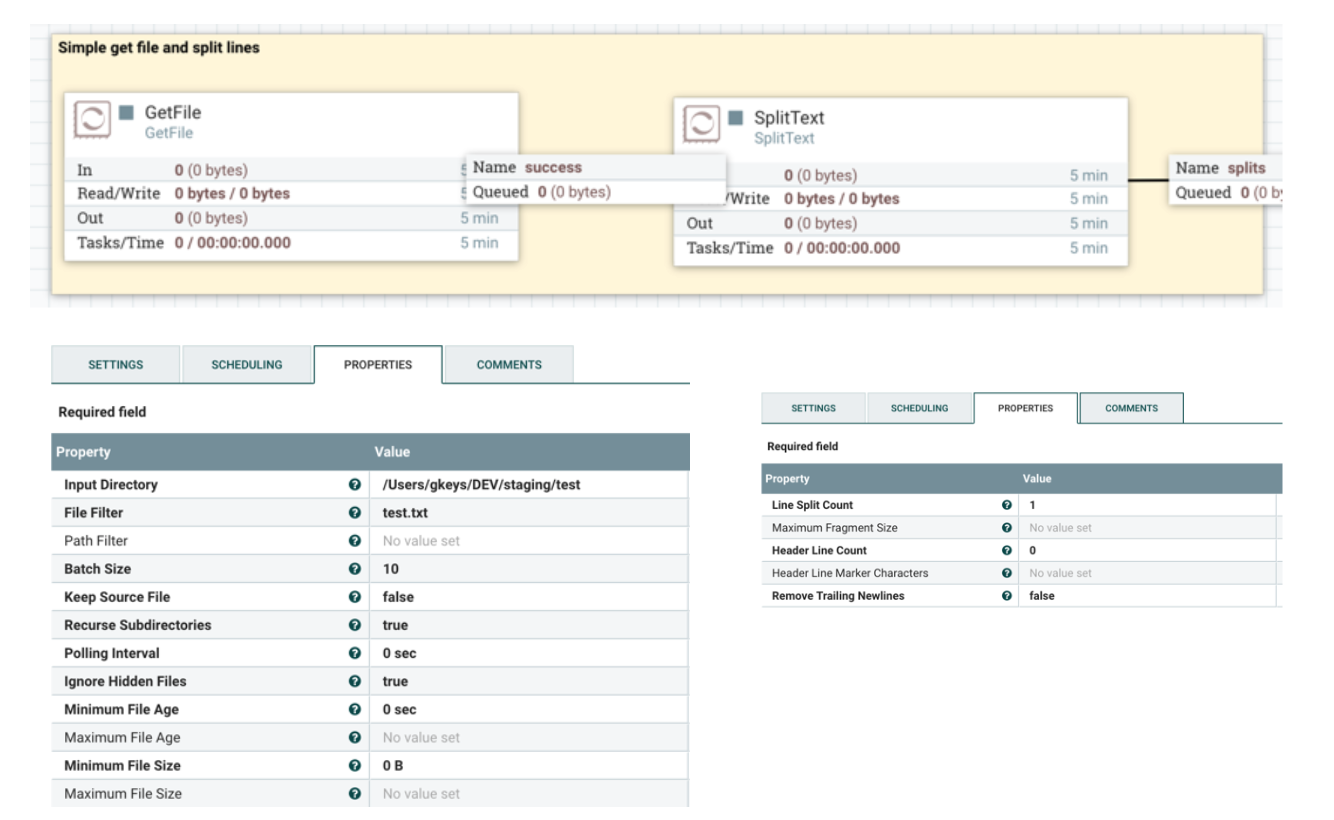Click the SplitText processor icon
The image size is (1334, 820).
[x=702, y=125]
